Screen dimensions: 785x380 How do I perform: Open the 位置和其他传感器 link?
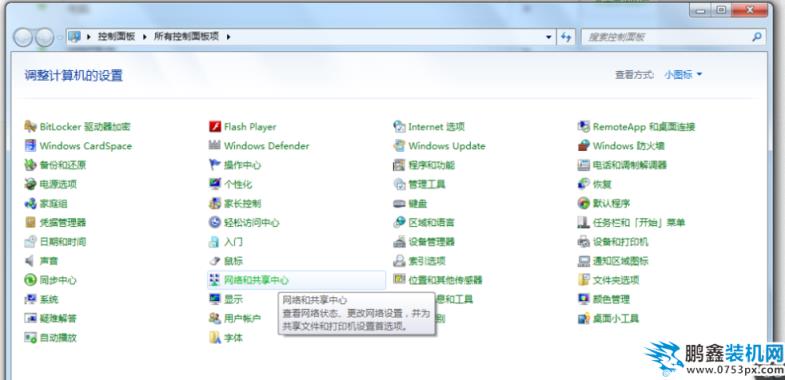click(445, 280)
